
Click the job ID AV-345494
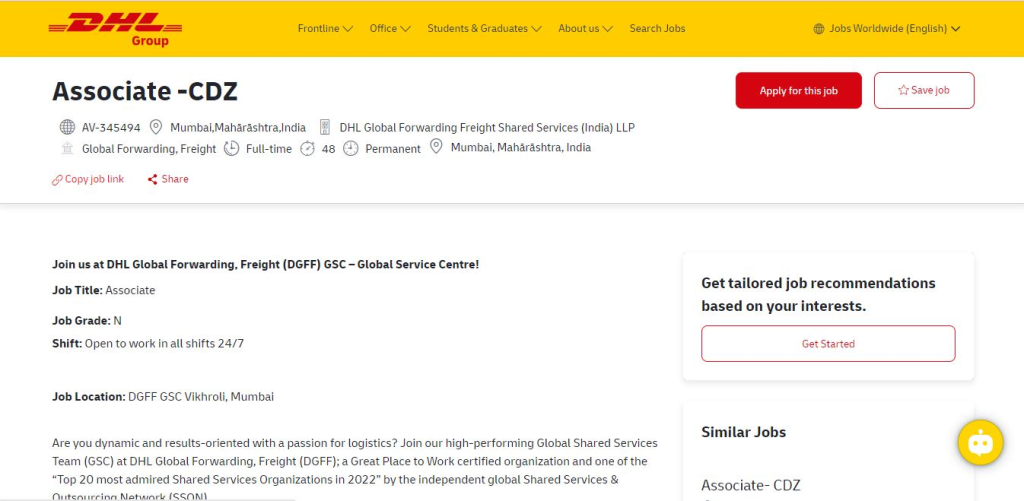111,127
